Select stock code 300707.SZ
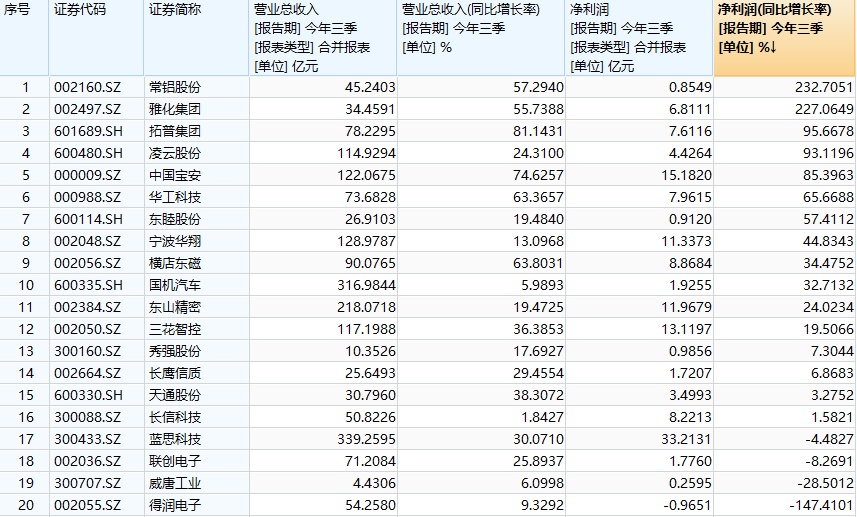This screenshot has width=857, height=517. (x=87, y=483)
